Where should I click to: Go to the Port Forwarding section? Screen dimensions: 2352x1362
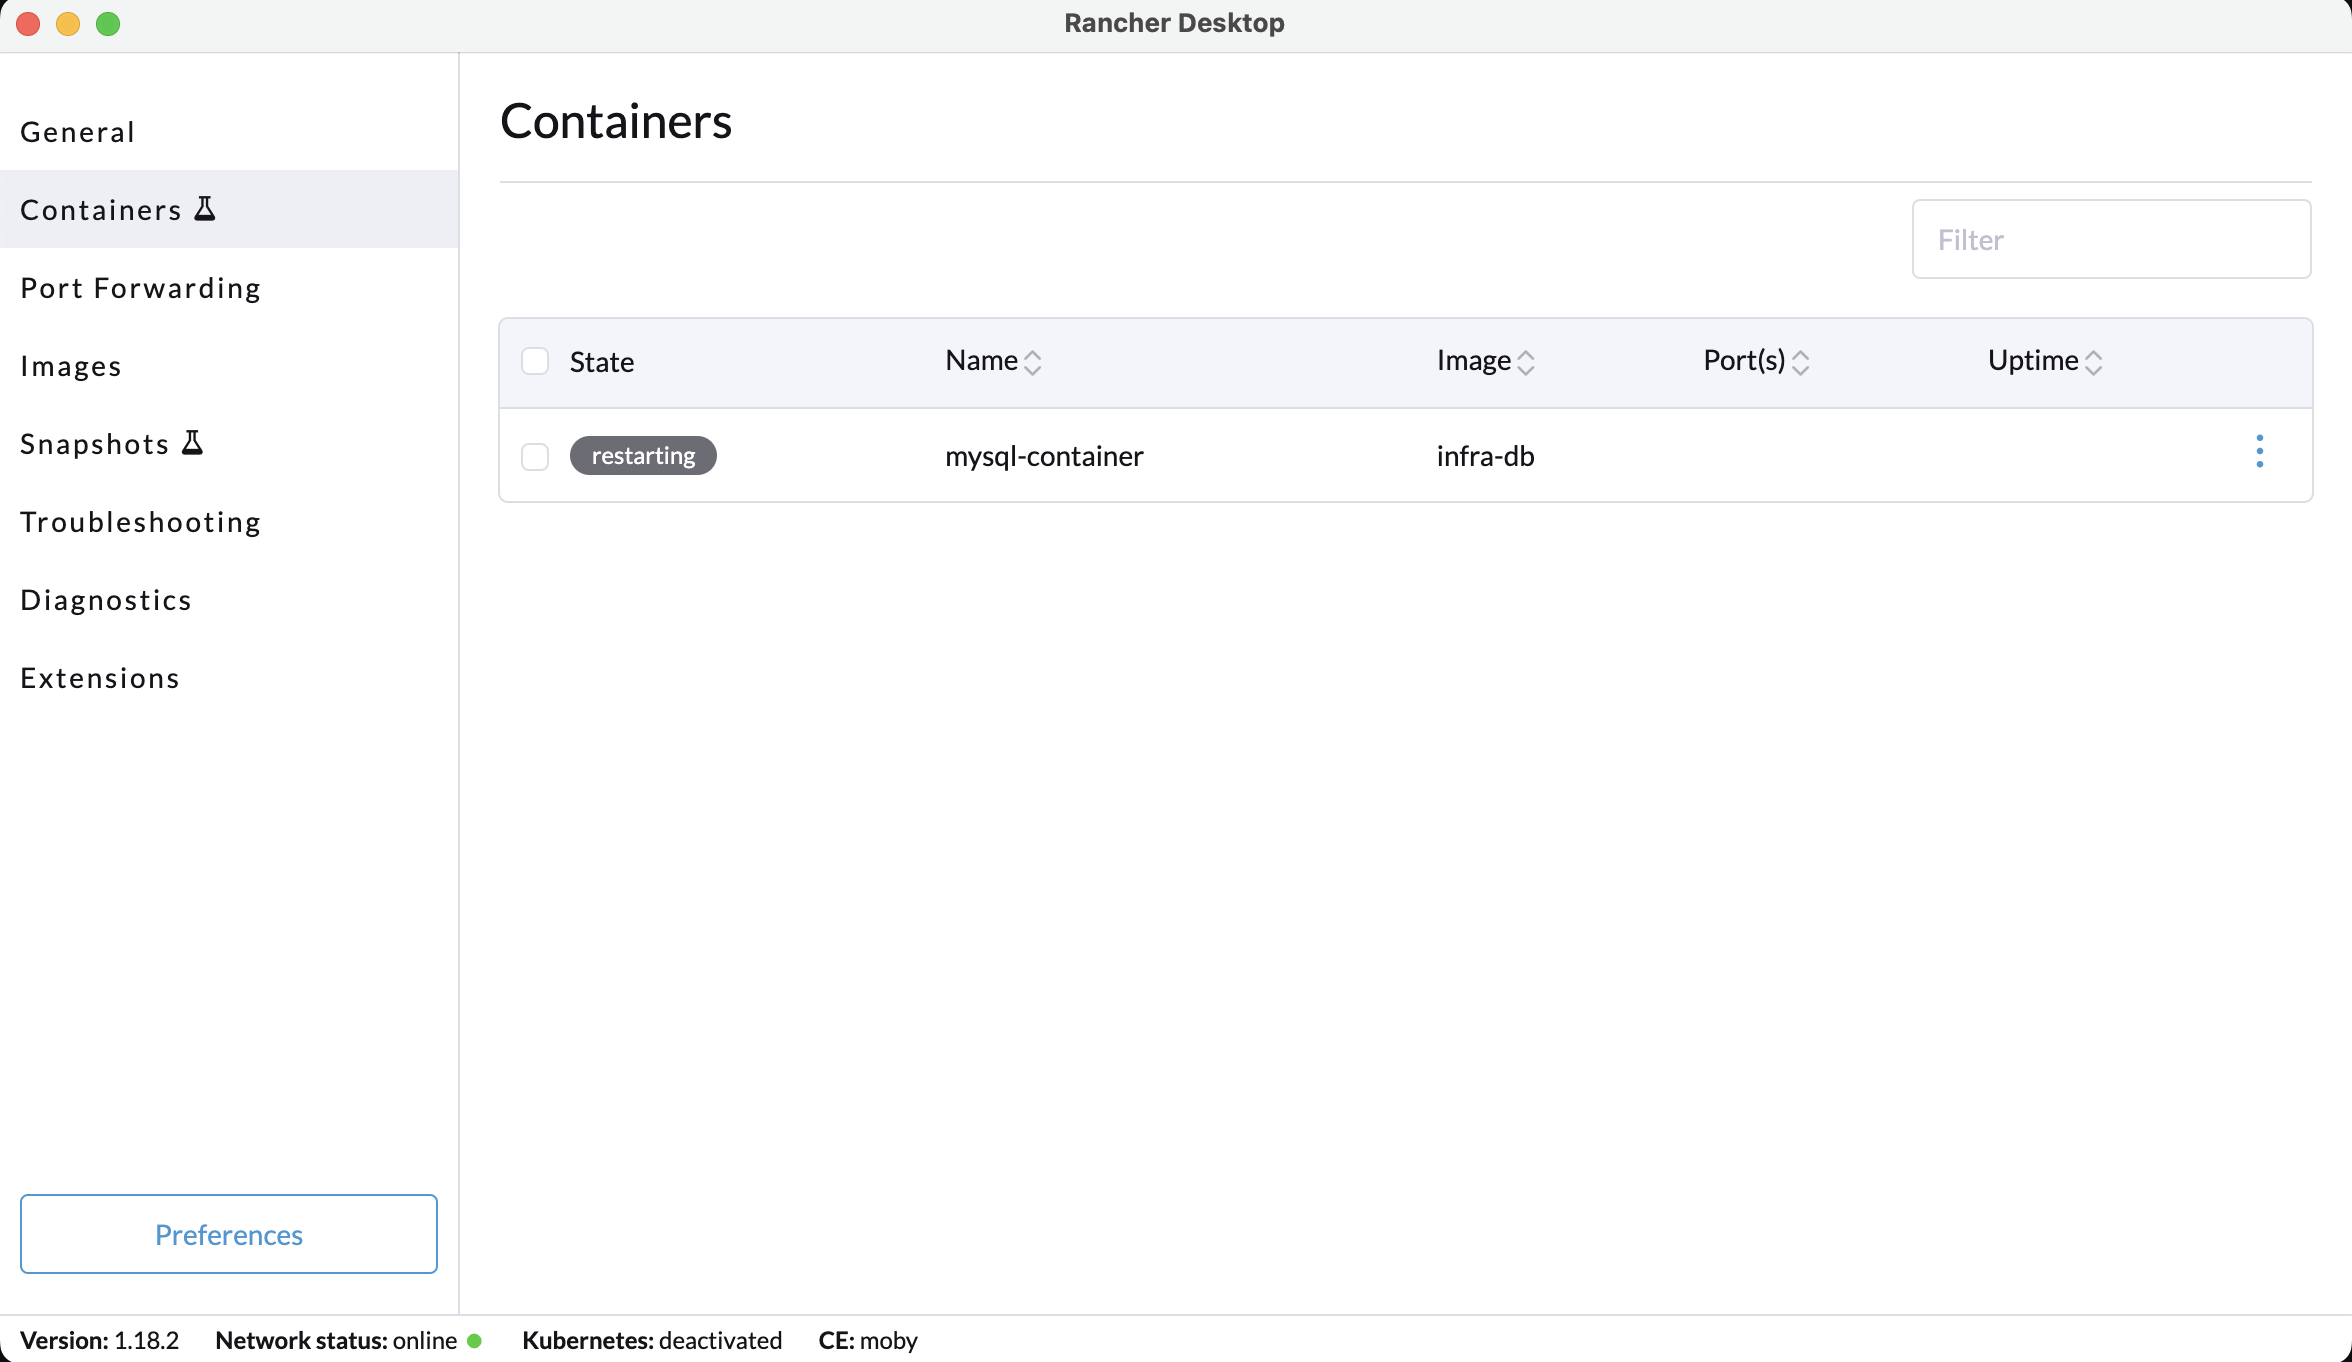click(x=141, y=288)
